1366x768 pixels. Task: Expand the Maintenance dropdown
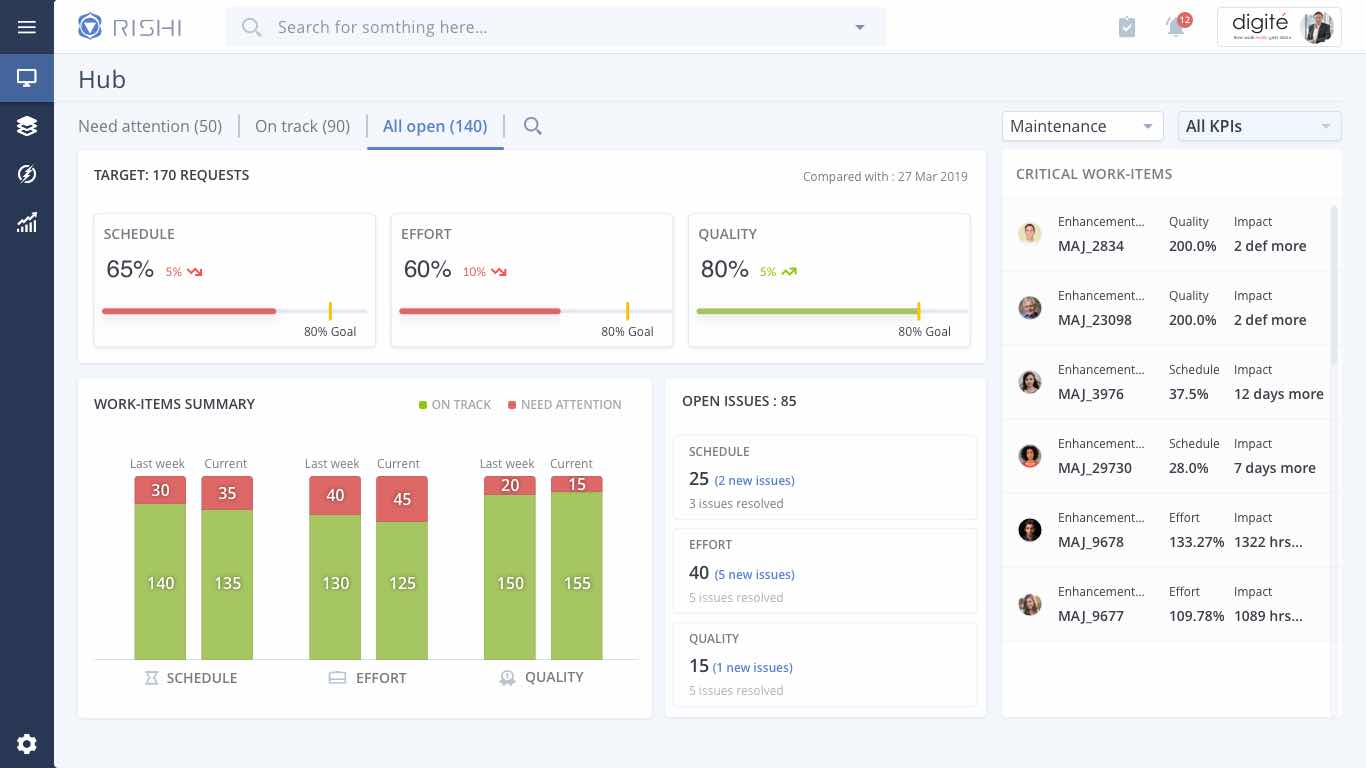1082,126
